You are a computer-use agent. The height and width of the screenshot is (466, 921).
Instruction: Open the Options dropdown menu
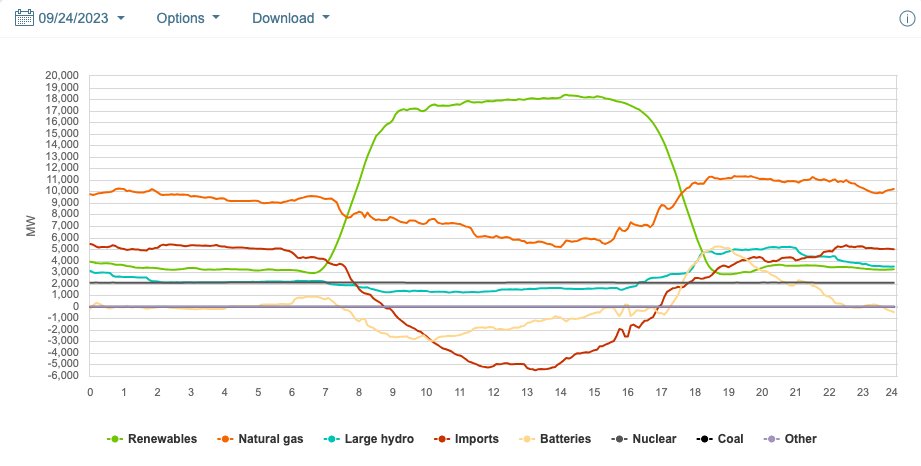[x=188, y=18]
